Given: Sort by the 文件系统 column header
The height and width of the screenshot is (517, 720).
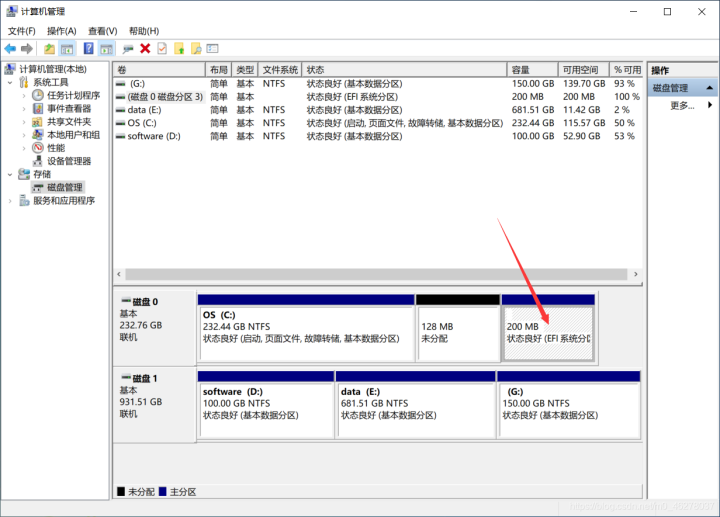Looking at the screenshot, I should [x=280, y=70].
